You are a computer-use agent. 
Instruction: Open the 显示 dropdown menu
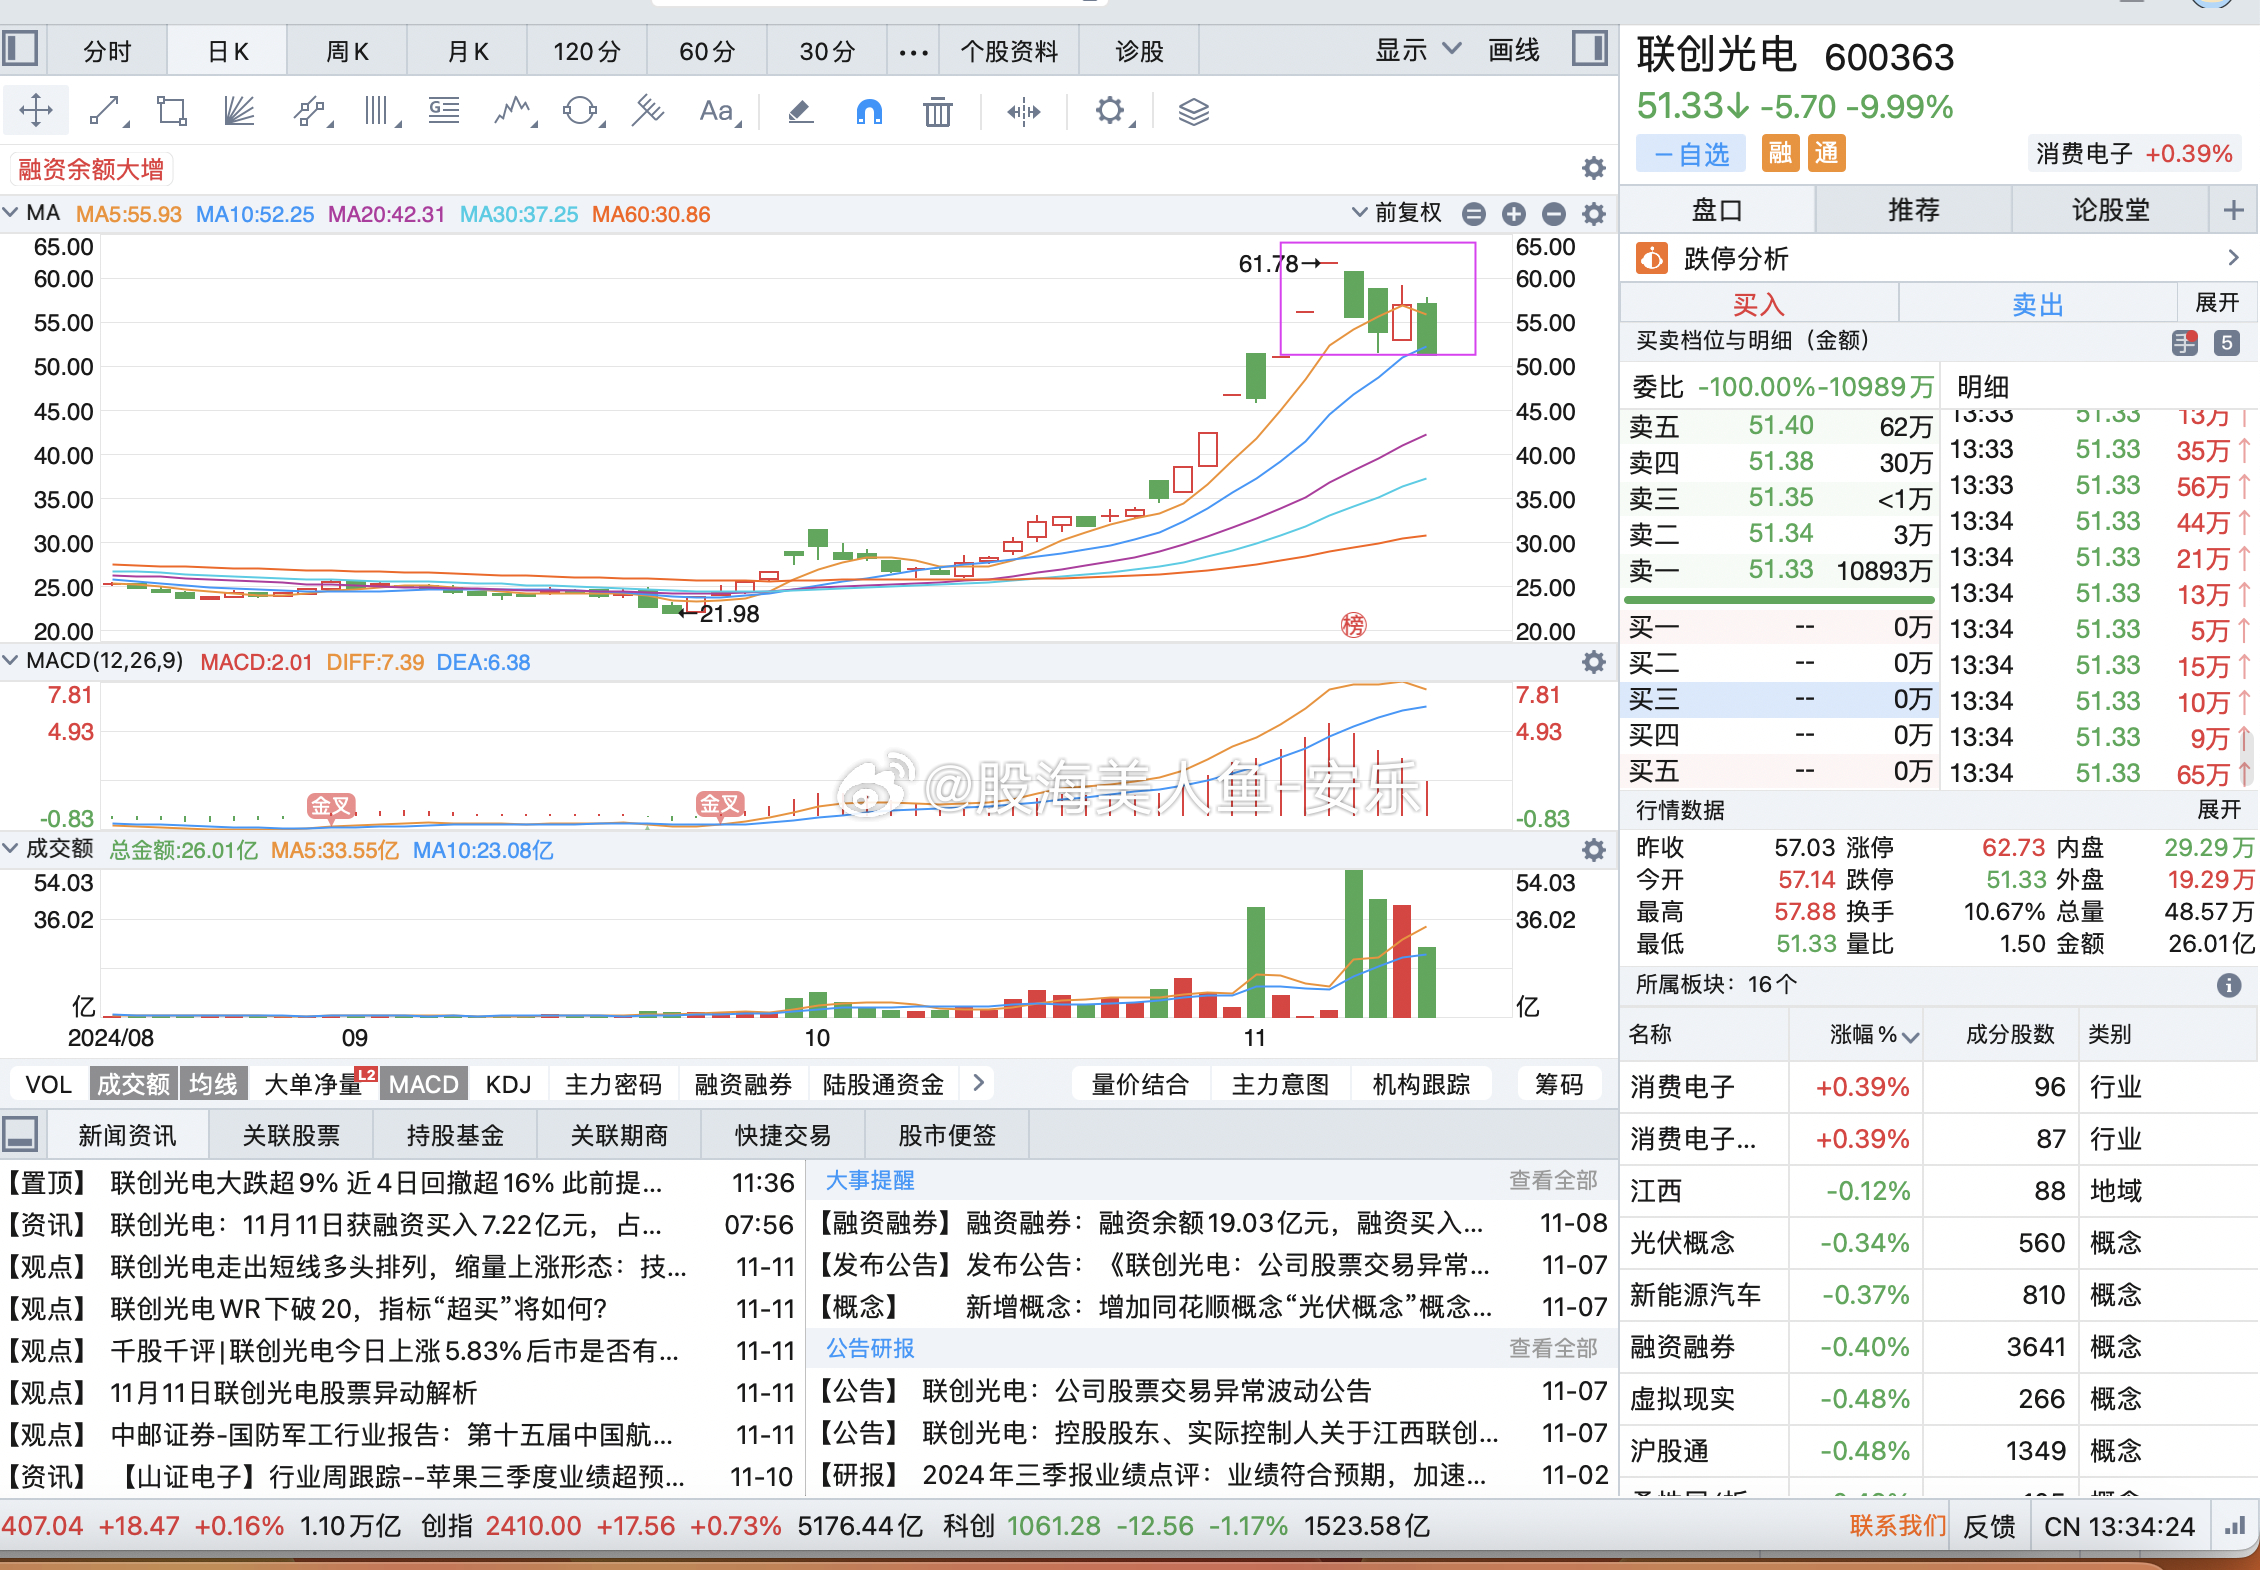(x=1418, y=49)
